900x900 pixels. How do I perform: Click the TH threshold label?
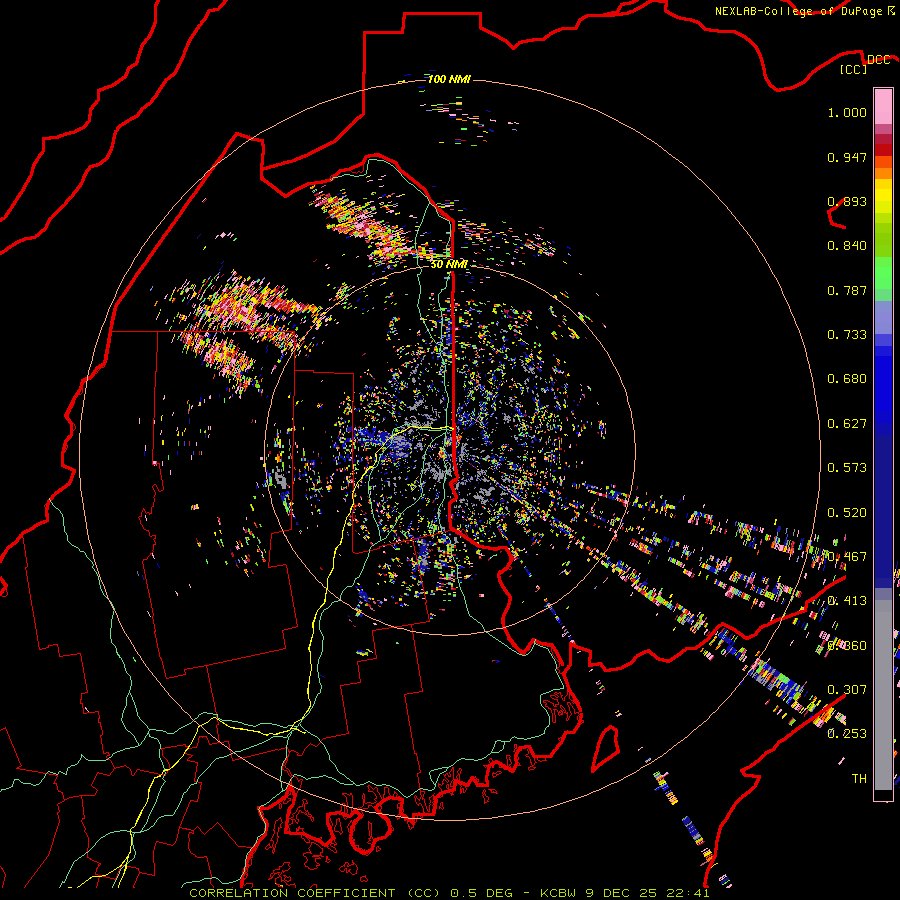click(x=859, y=778)
